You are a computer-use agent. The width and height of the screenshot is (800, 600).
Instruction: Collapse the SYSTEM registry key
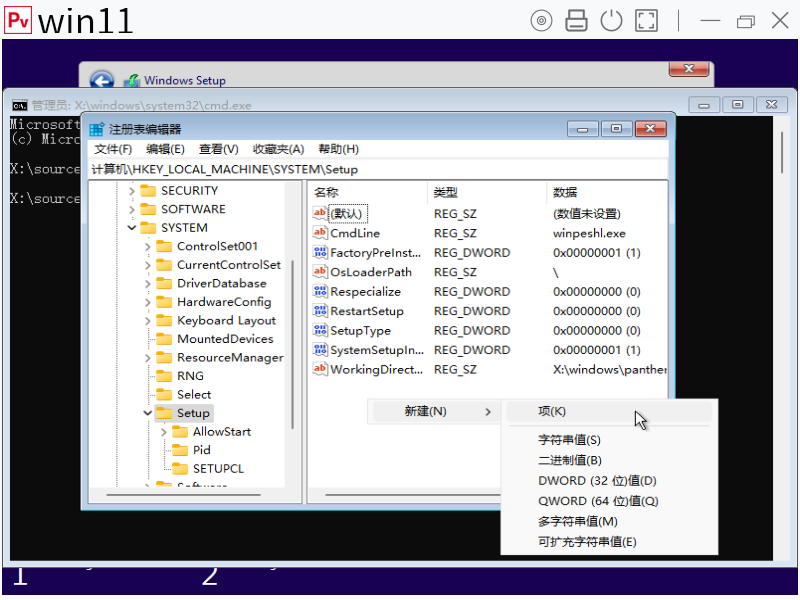click(x=132, y=228)
